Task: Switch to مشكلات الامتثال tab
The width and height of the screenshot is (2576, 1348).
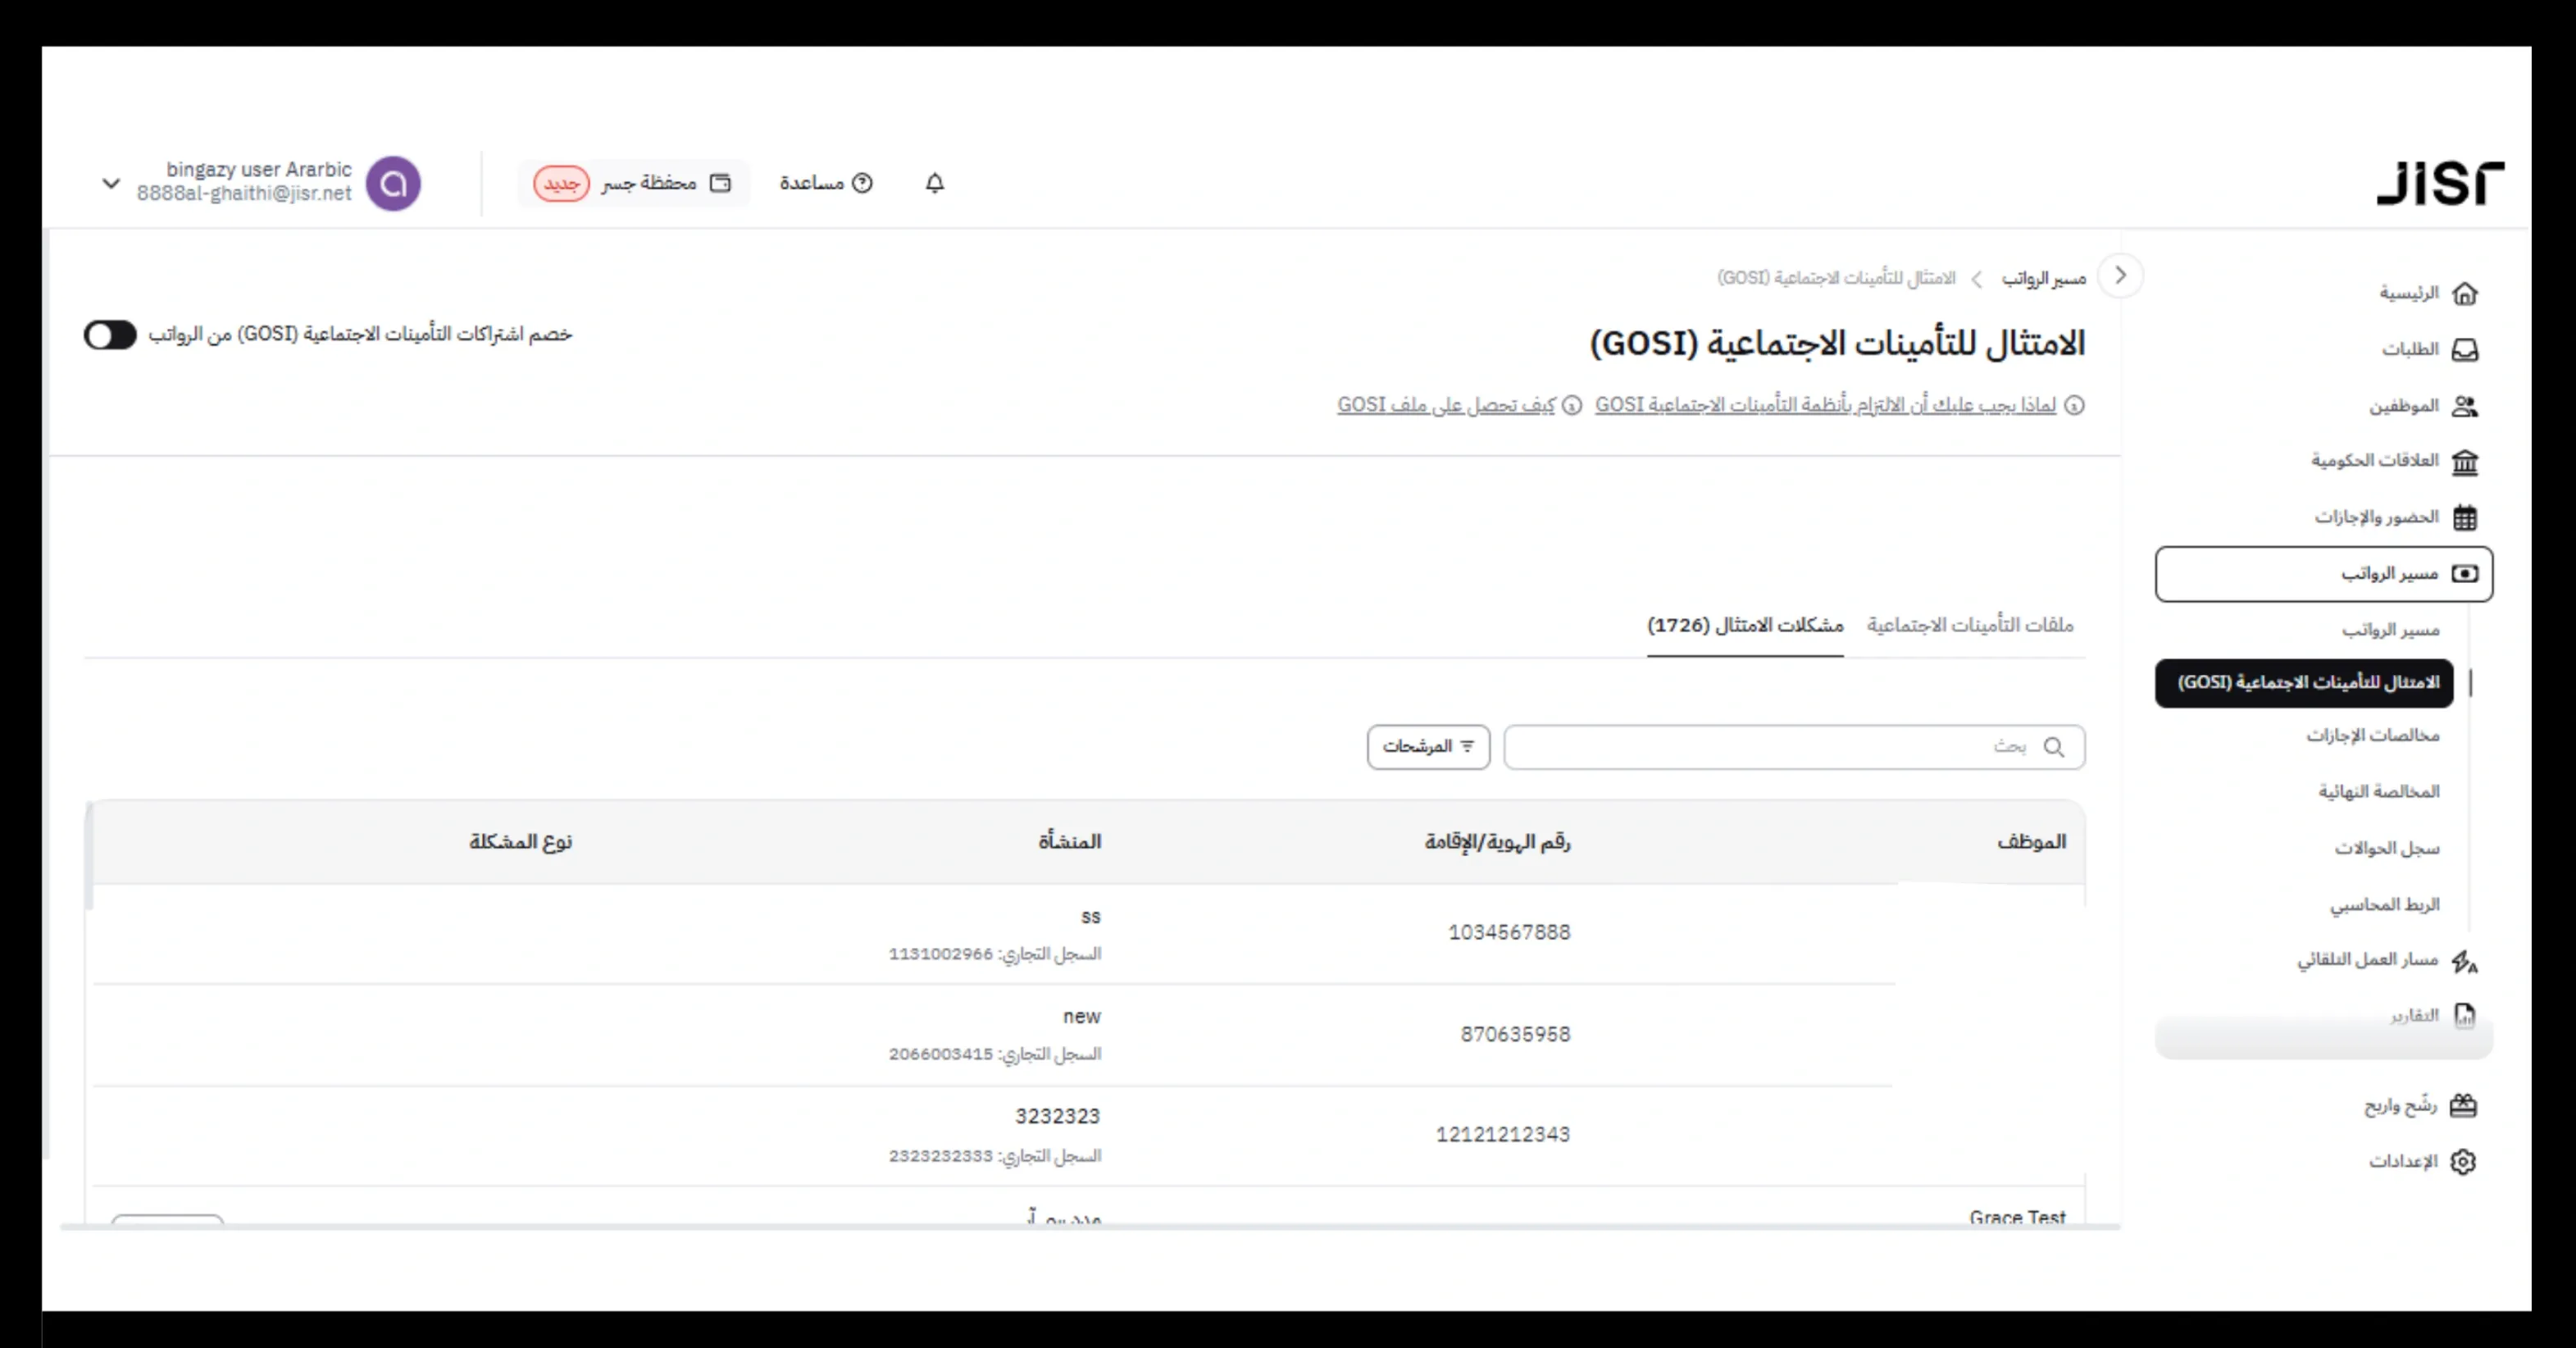Action: click(1745, 626)
